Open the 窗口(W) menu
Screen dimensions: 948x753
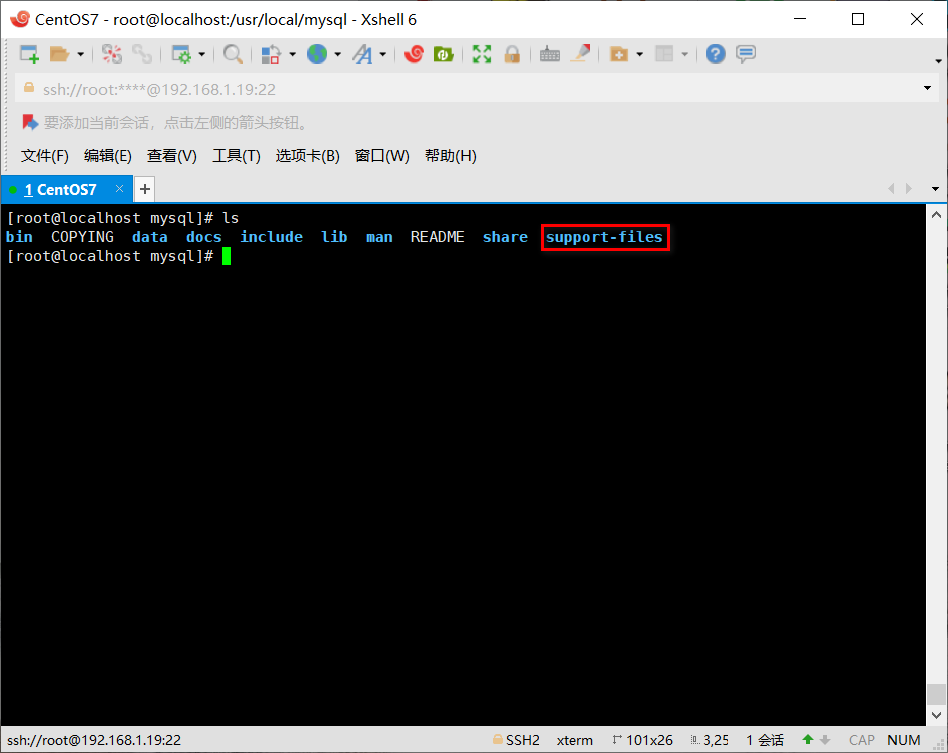(x=382, y=156)
